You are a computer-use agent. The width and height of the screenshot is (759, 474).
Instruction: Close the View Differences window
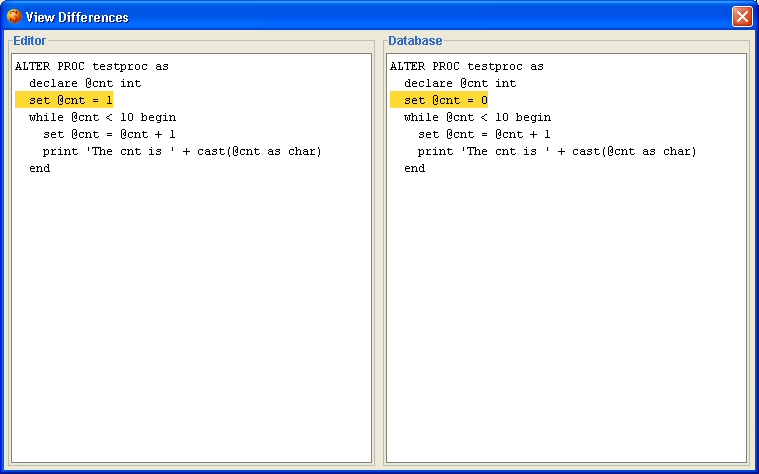[x=742, y=16]
